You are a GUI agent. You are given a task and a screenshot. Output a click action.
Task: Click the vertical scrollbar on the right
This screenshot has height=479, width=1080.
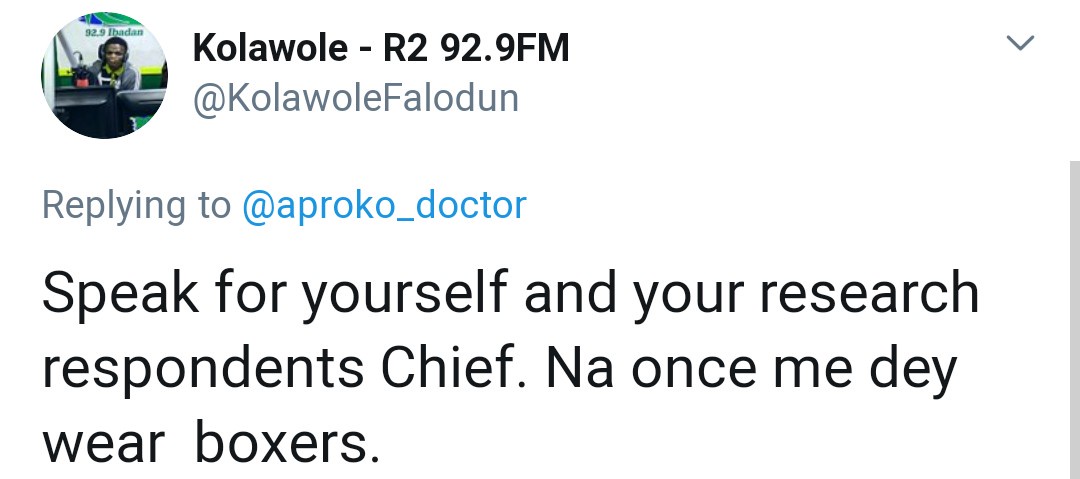tap(1074, 320)
